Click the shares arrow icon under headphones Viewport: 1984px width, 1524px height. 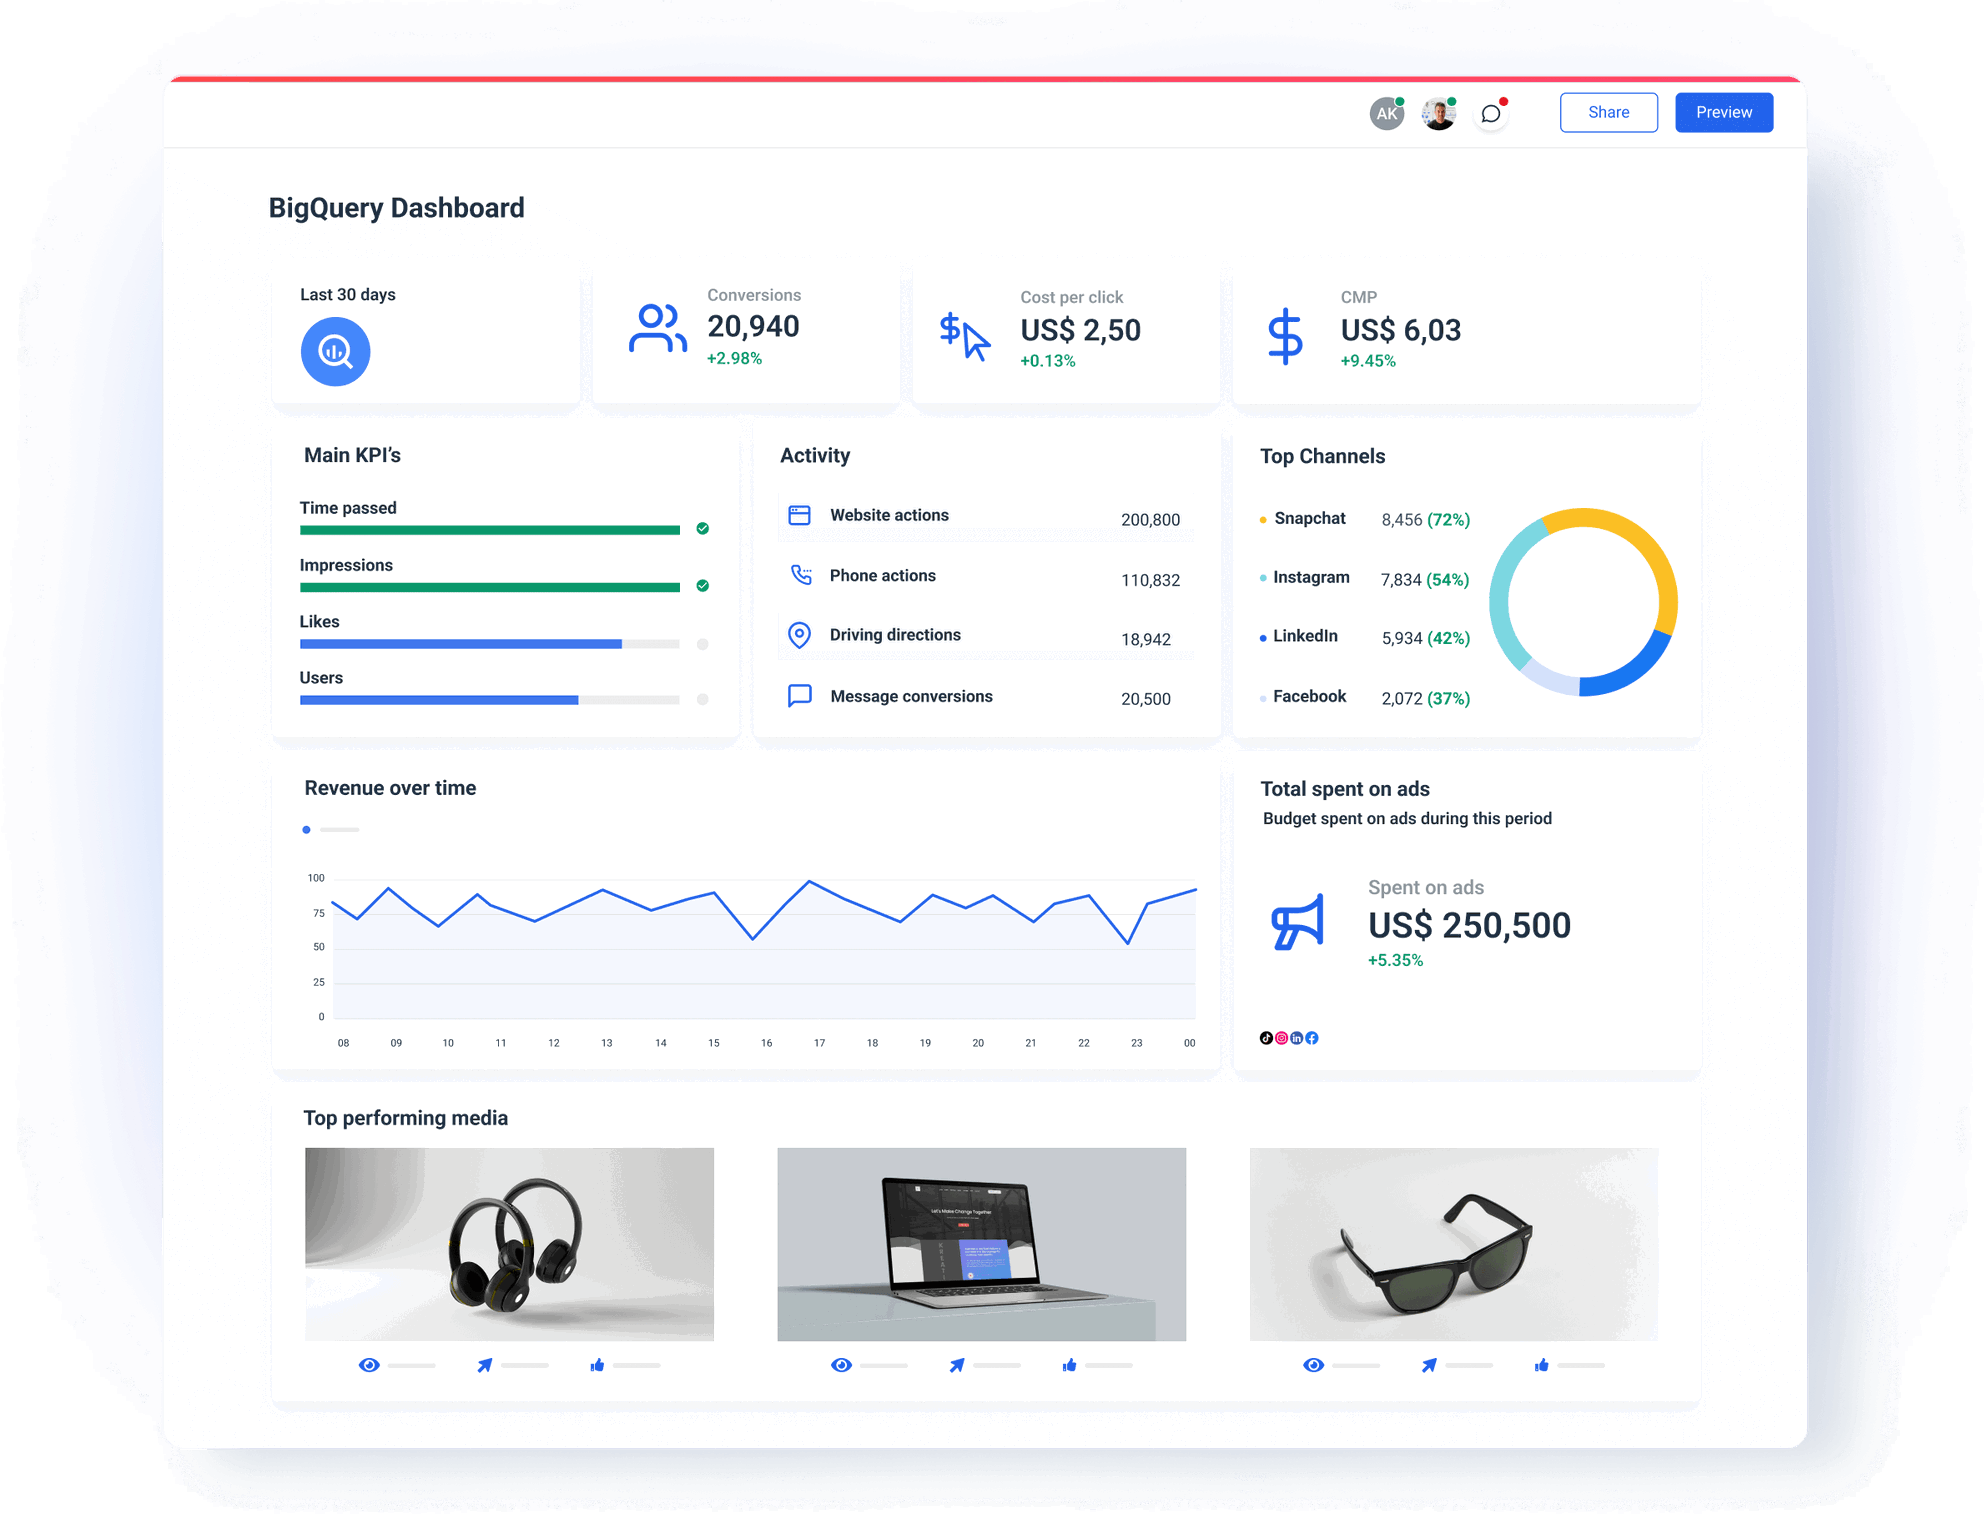tap(484, 1365)
